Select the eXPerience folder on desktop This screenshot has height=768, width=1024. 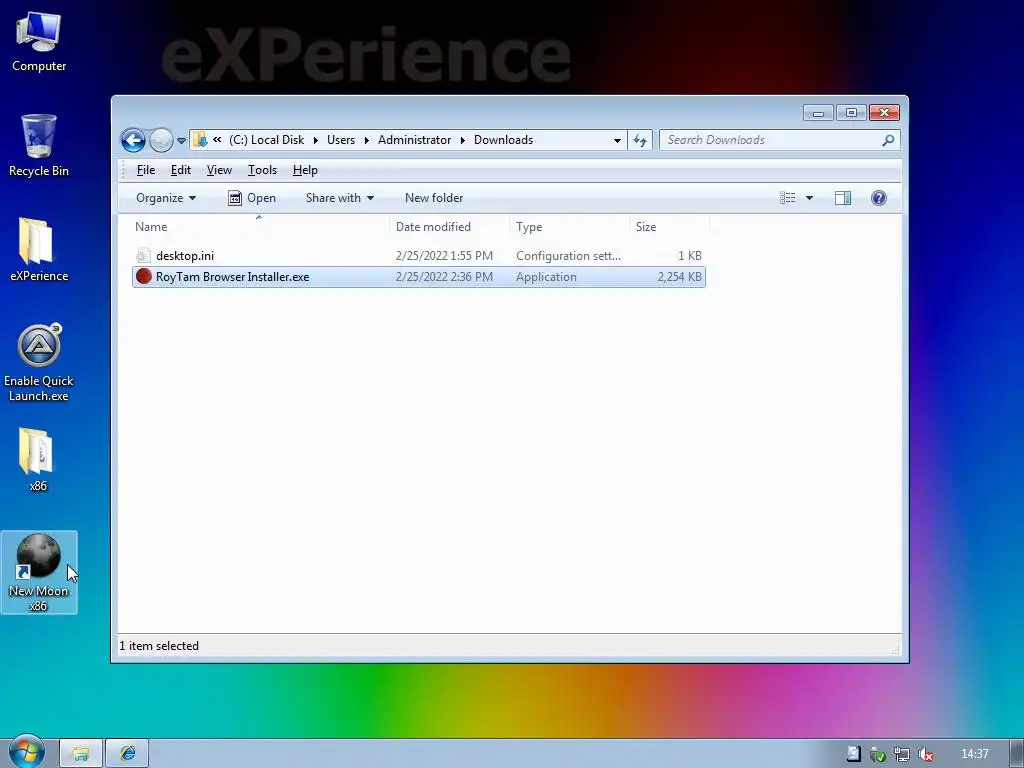coord(39,250)
